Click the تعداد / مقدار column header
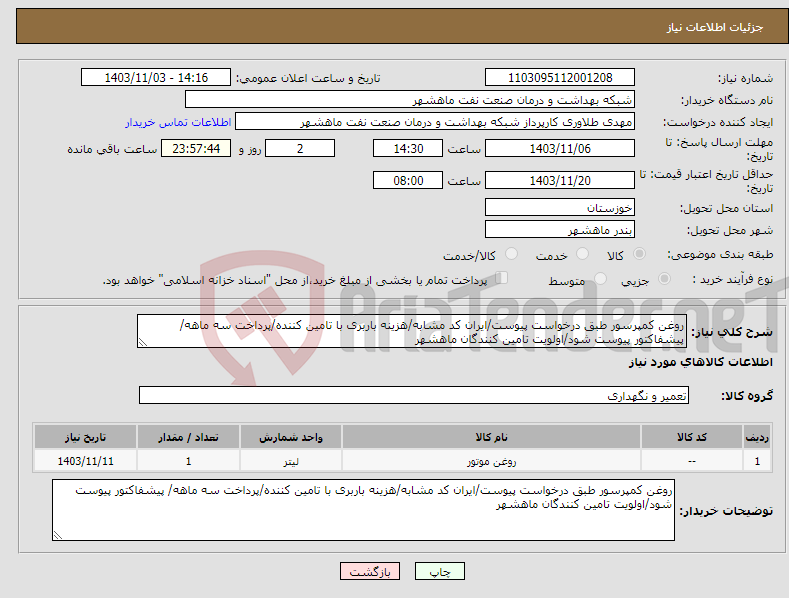Image resolution: width=789 pixels, height=598 pixels. [x=188, y=437]
